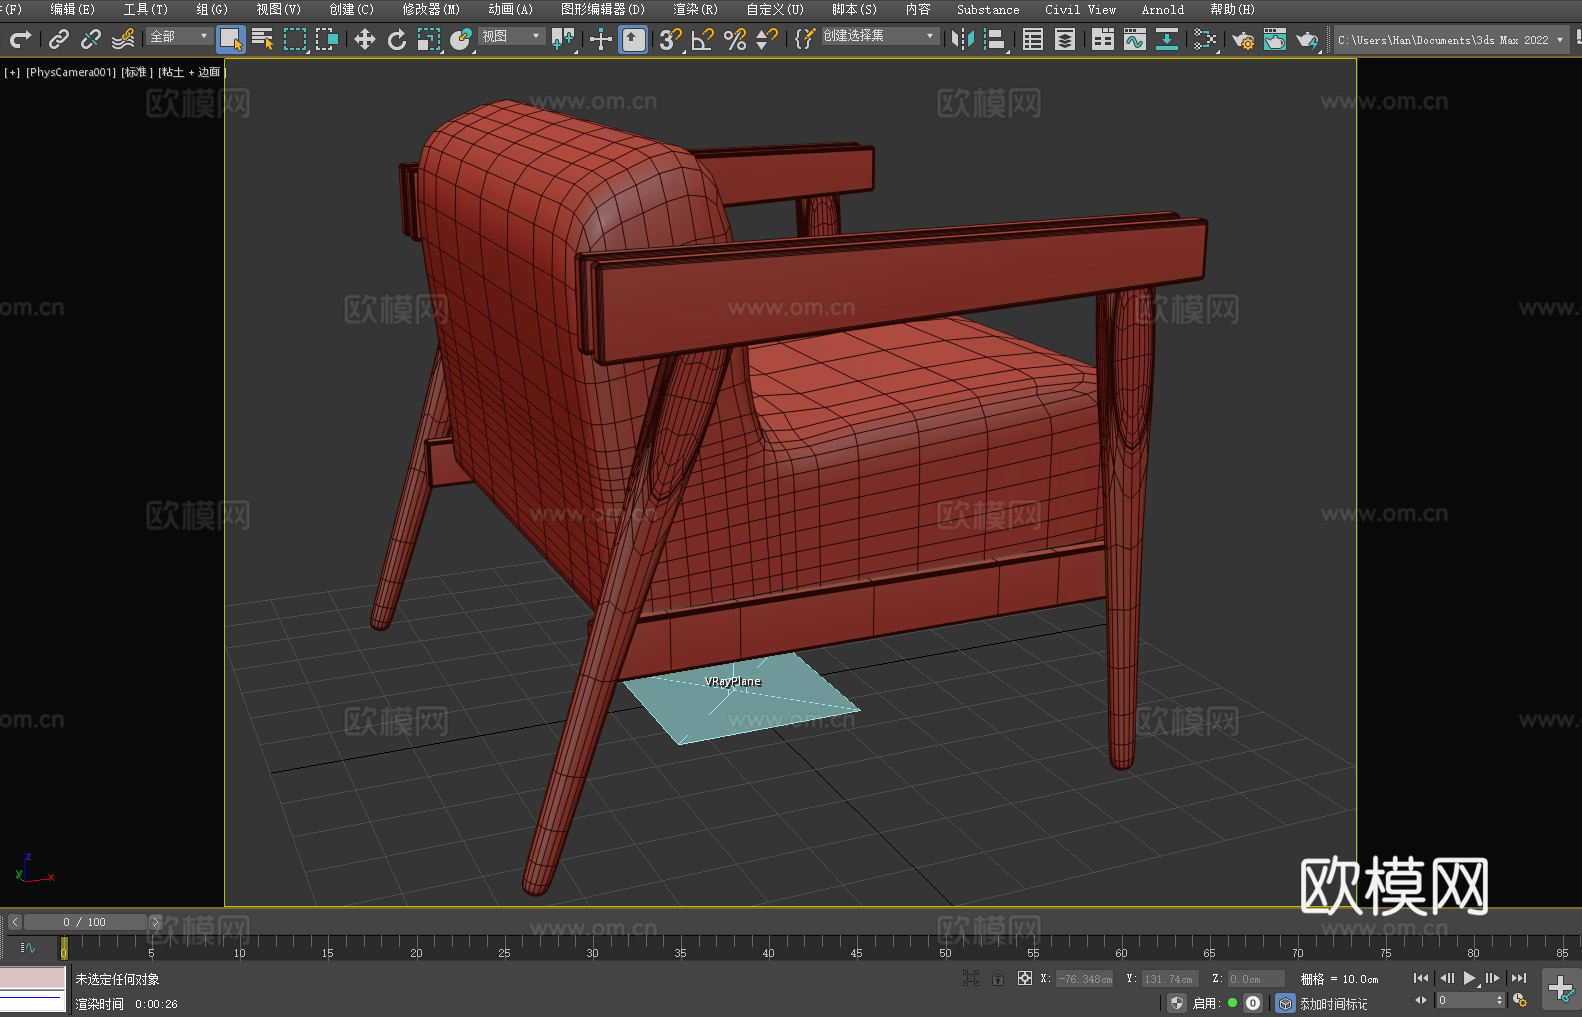Click the viewport [+] general menu label

click(x=12, y=72)
